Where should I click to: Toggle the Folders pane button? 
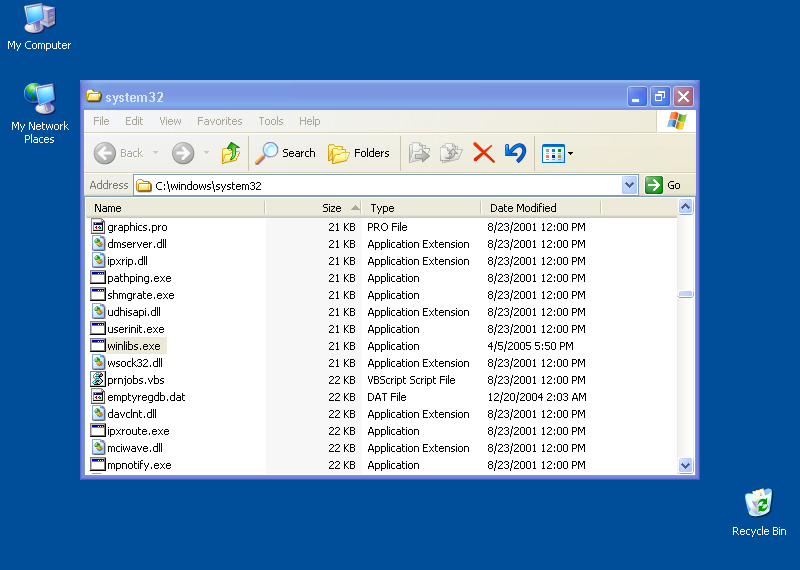pyautogui.click(x=359, y=153)
